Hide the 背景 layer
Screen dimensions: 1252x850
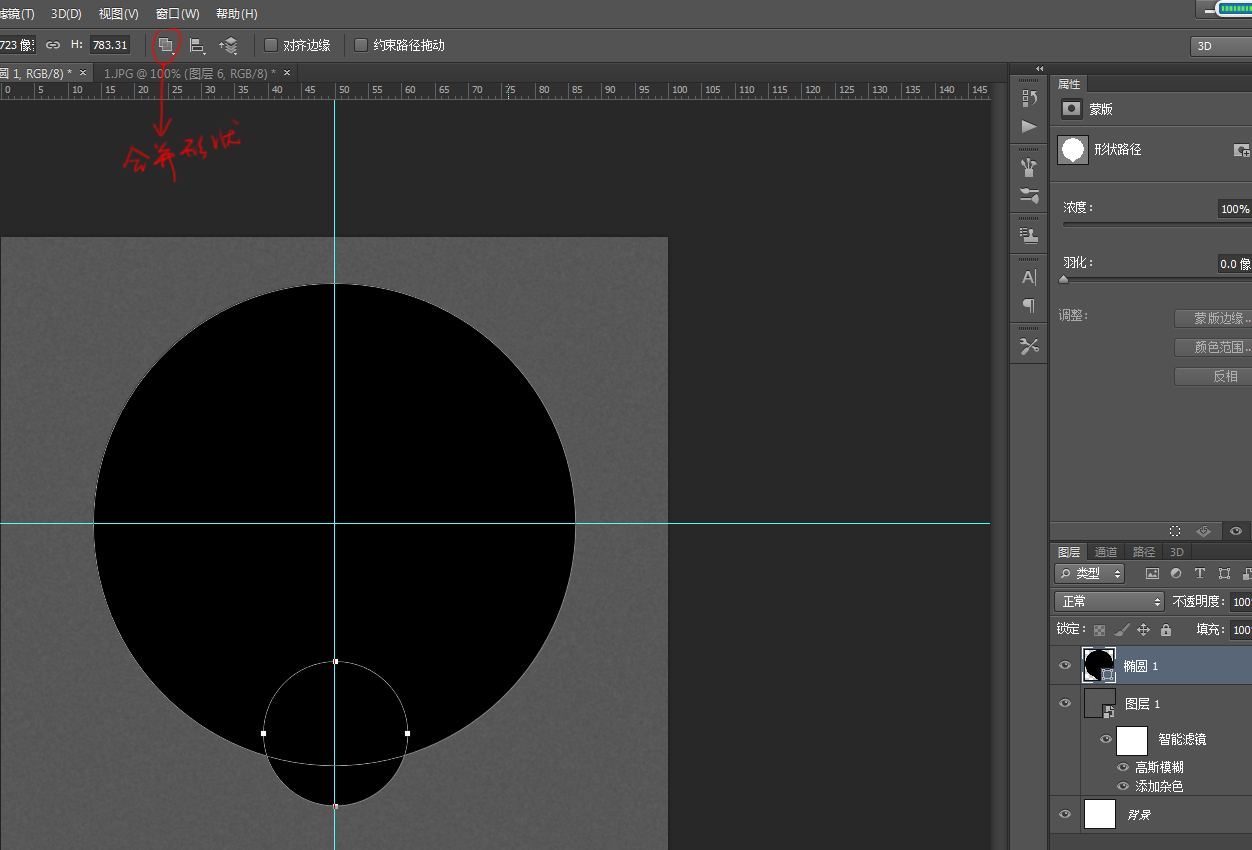click(1065, 814)
